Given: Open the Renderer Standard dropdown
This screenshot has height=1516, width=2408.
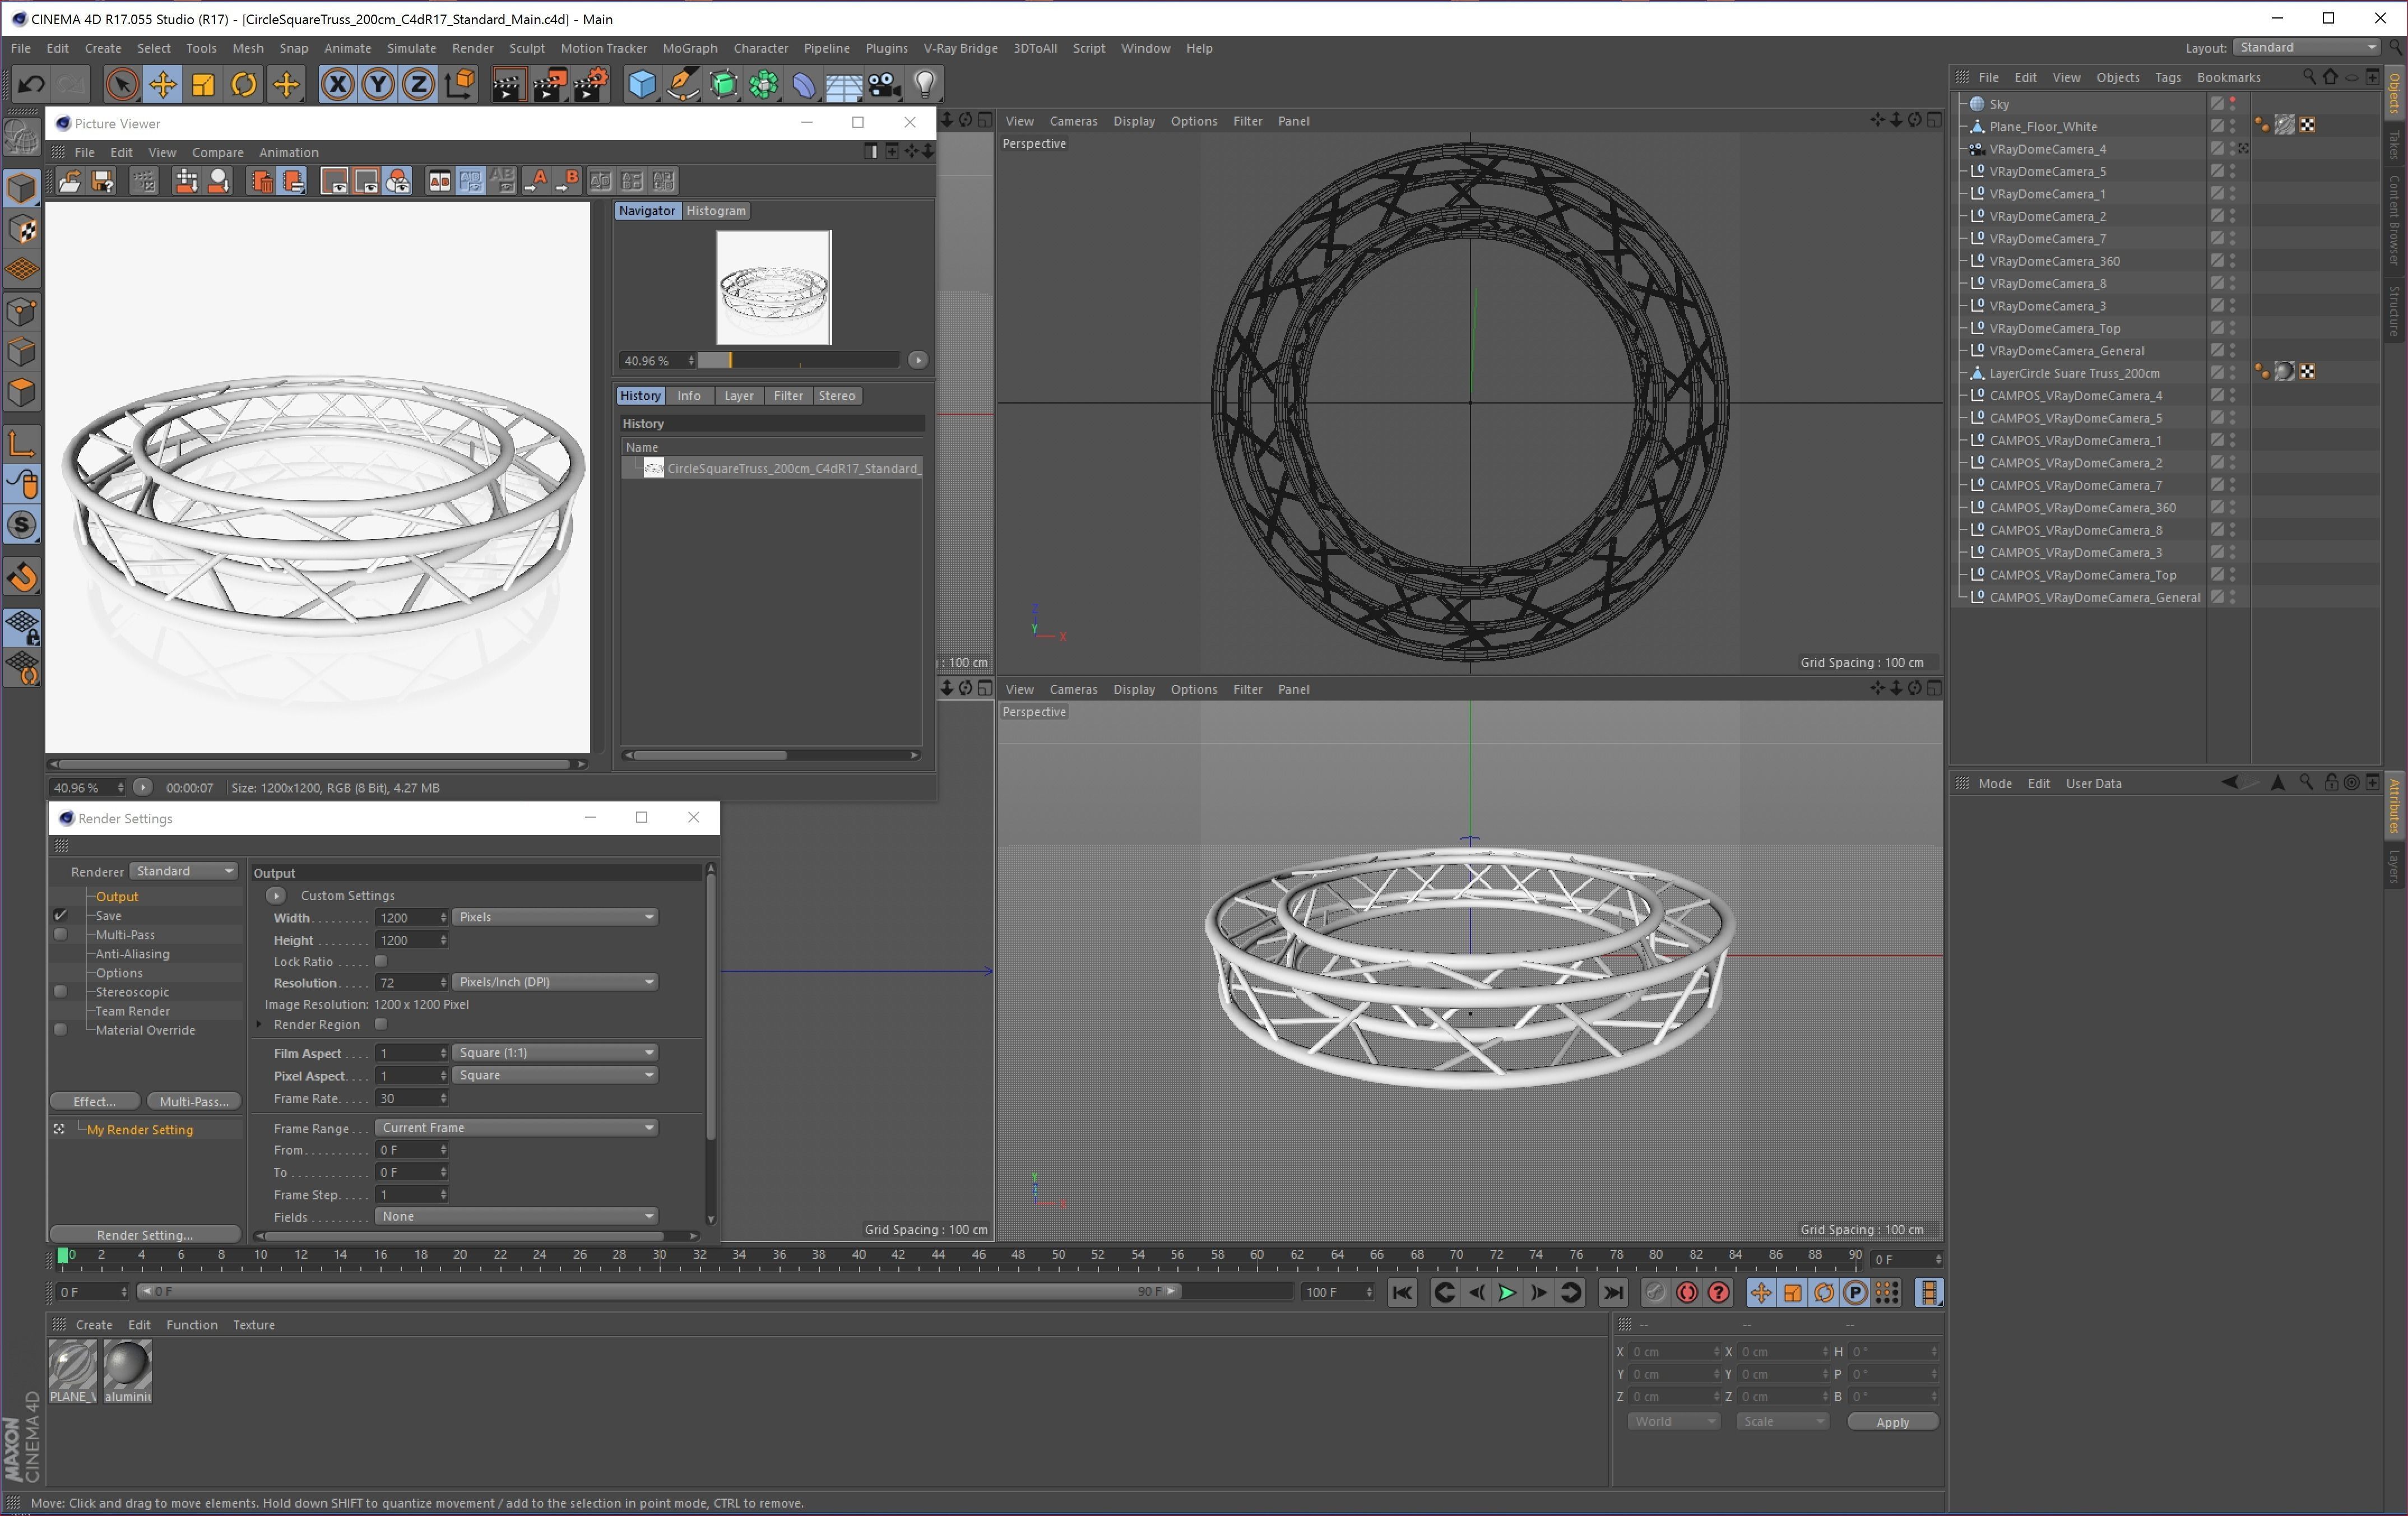Looking at the screenshot, I should (185, 871).
